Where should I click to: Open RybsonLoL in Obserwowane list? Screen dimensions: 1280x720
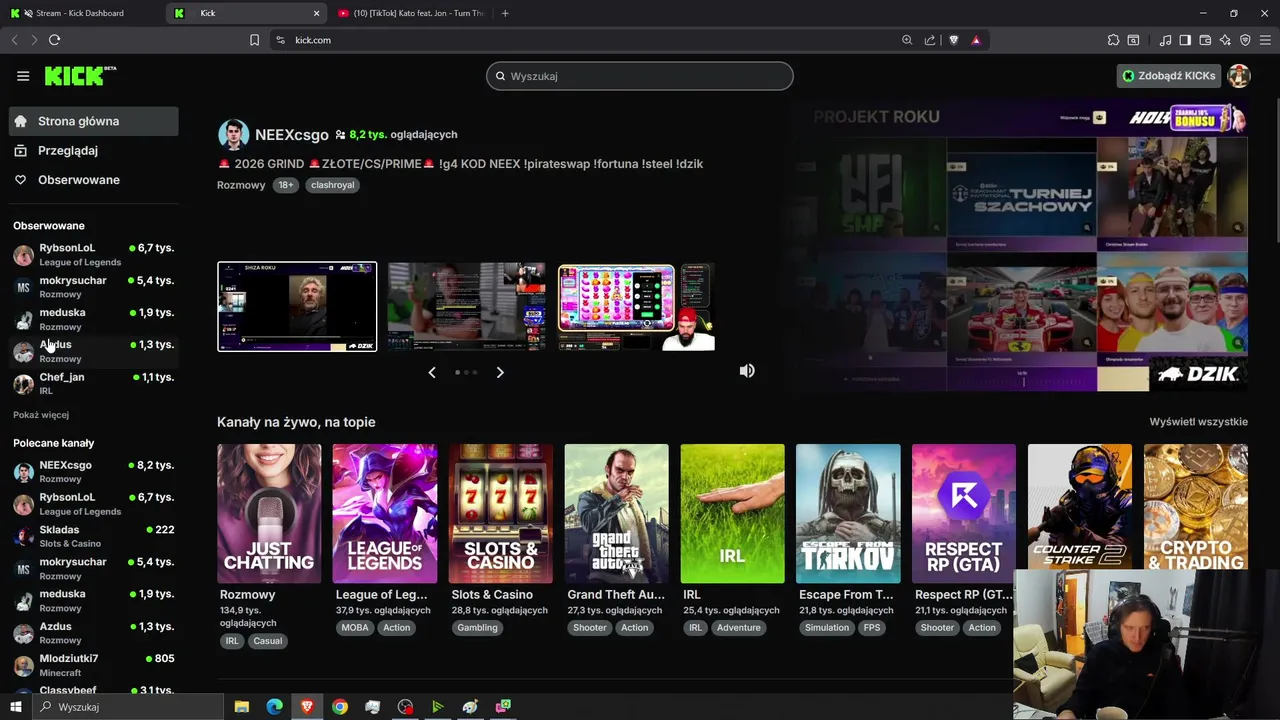click(93, 254)
